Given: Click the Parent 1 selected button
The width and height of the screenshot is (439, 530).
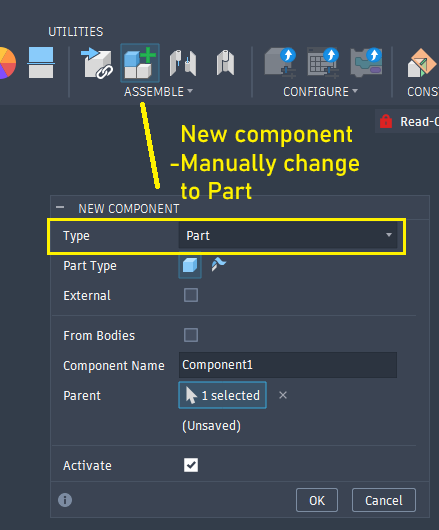Looking at the screenshot, I should click(x=222, y=395).
